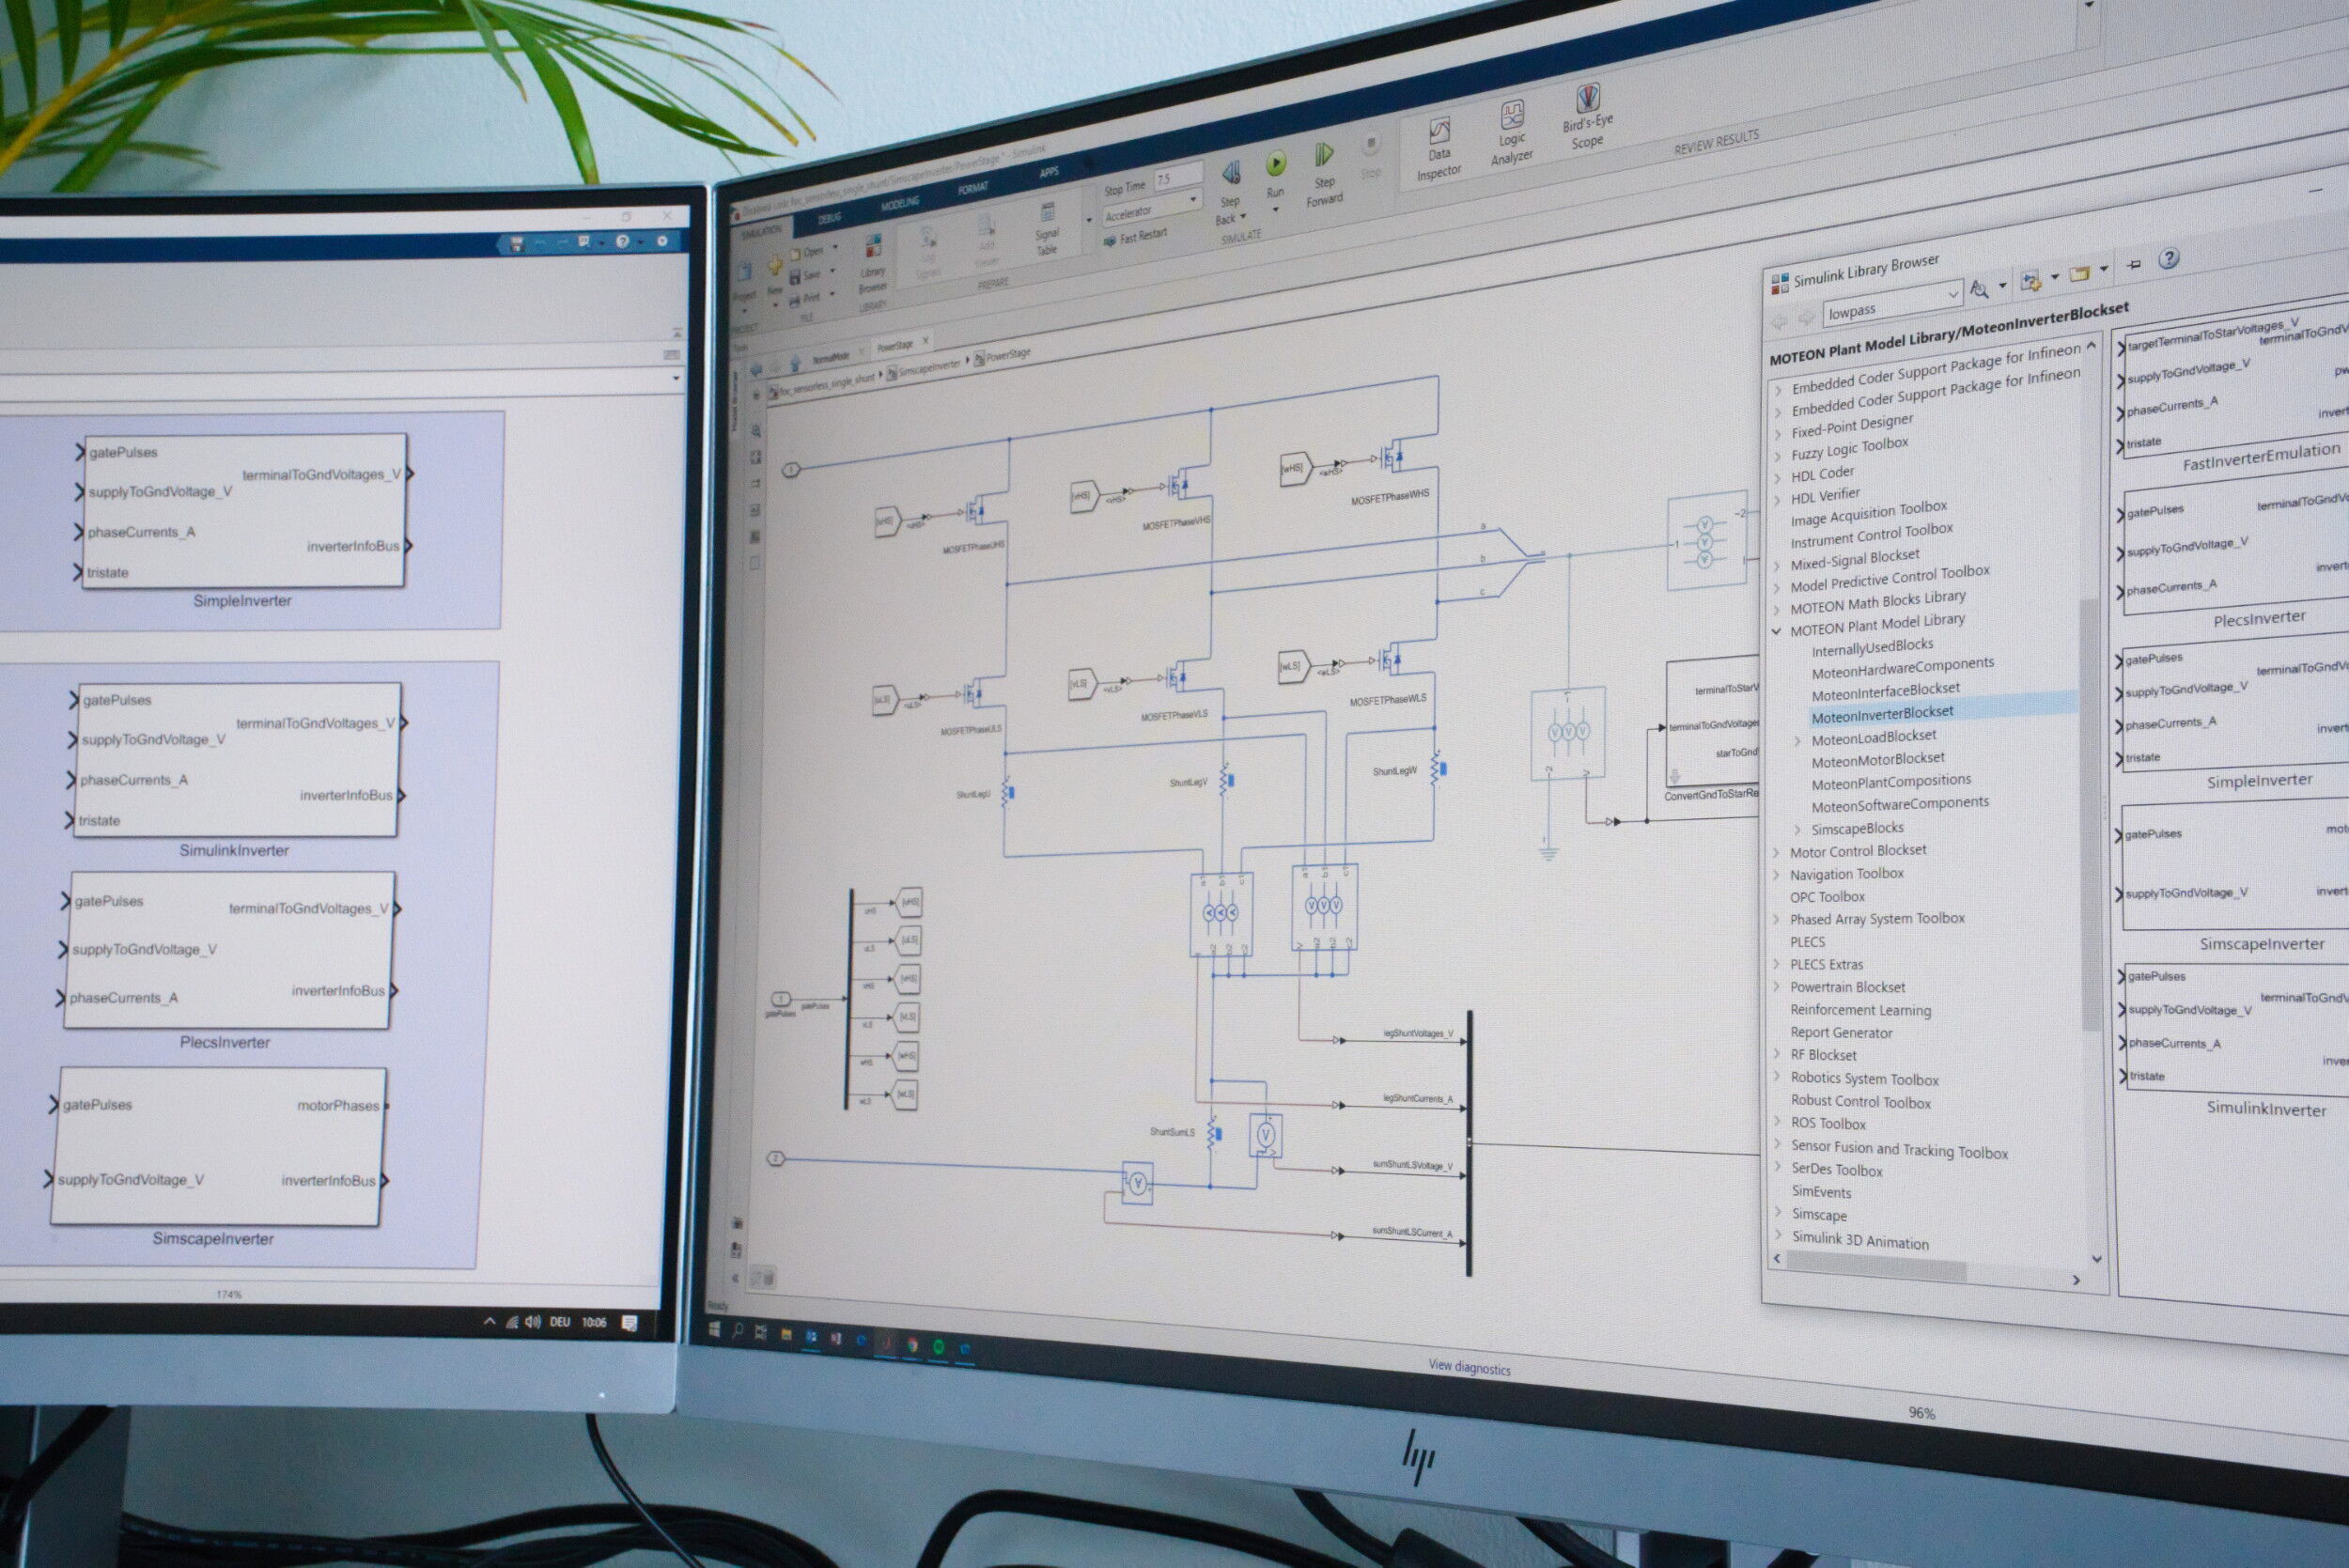
Task: Pin the Library Browser window
Action: point(2133,264)
